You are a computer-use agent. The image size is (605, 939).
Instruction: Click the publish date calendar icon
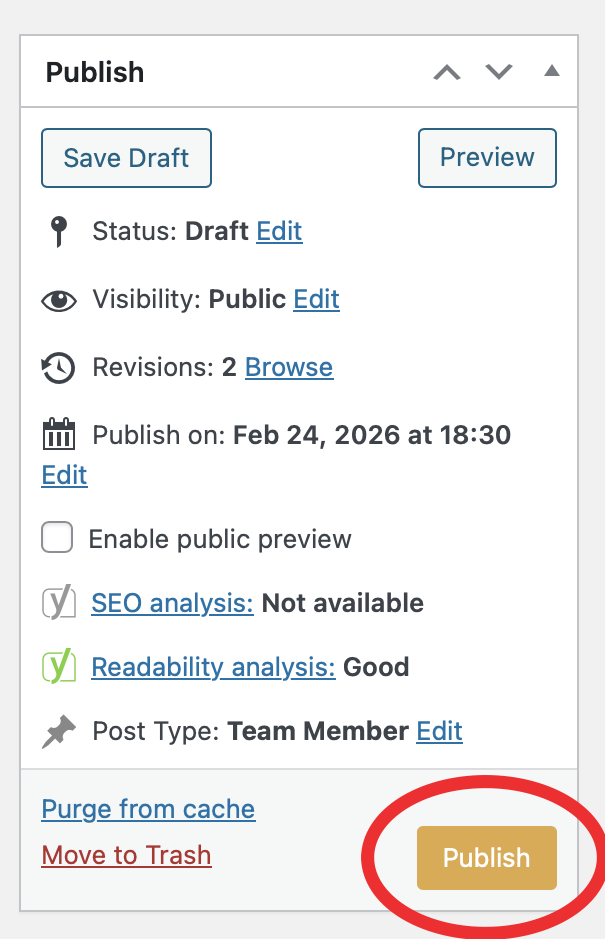click(x=59, y=434)
